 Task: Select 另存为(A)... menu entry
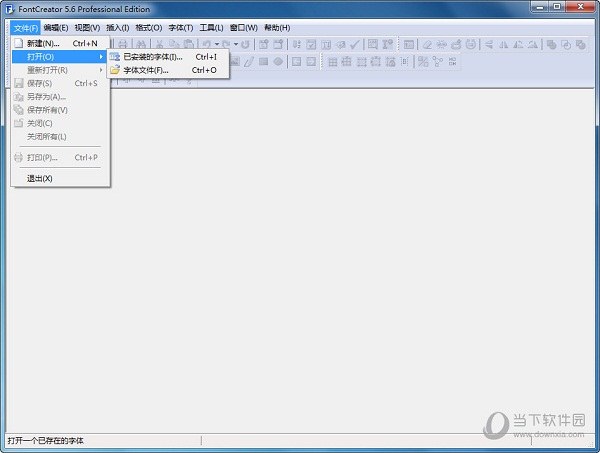click(60, 97)
